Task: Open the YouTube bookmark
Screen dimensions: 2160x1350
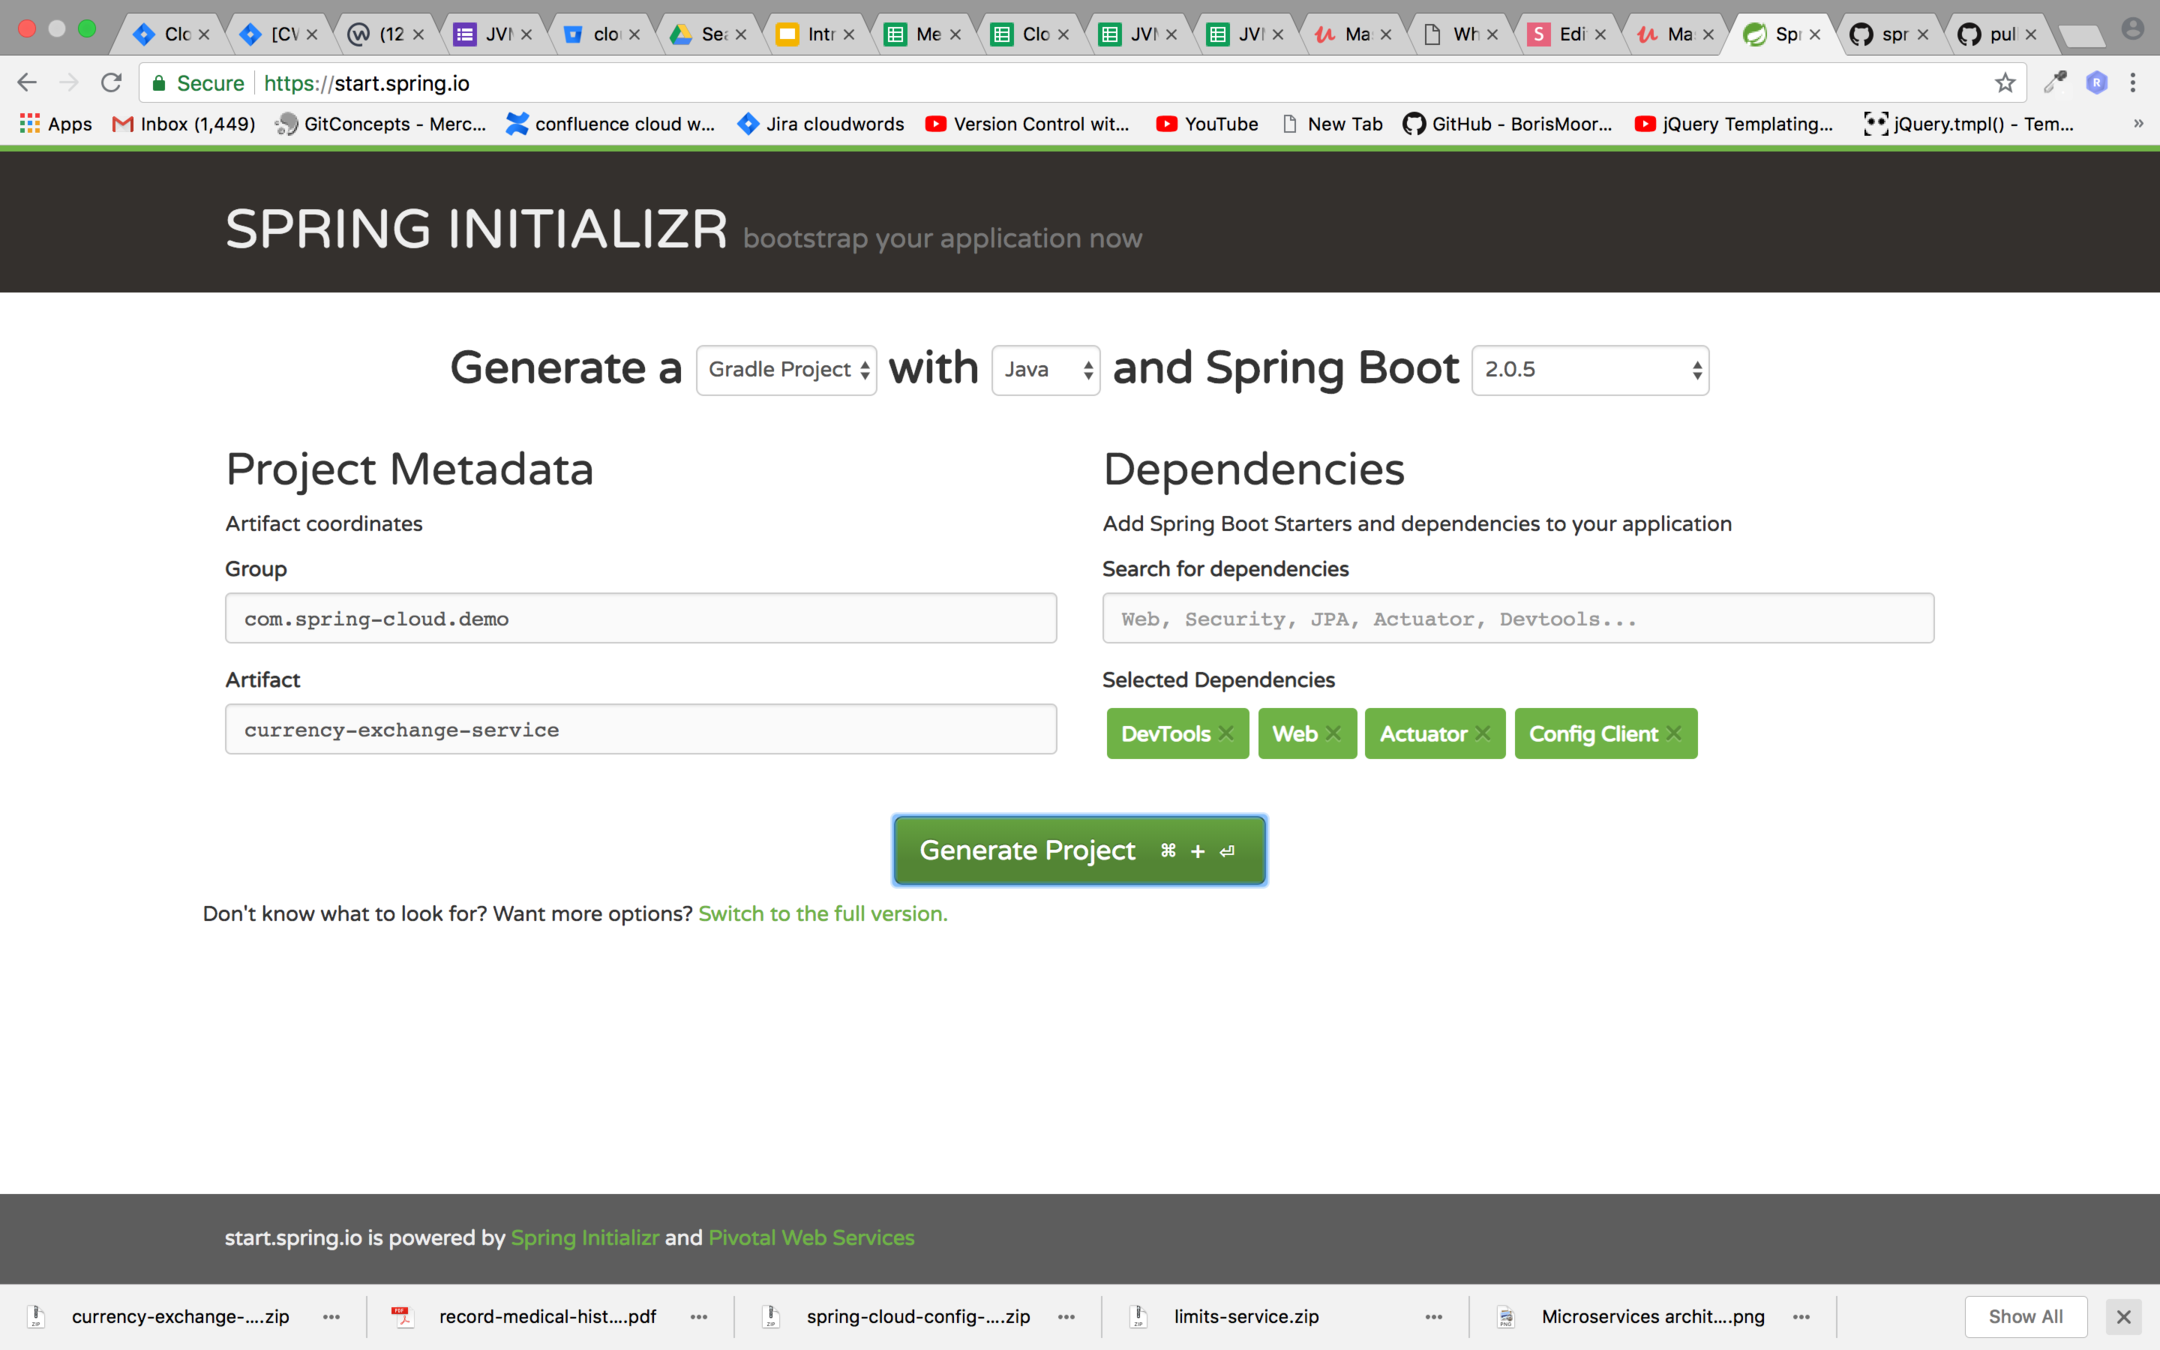Action: point(1207,124)
